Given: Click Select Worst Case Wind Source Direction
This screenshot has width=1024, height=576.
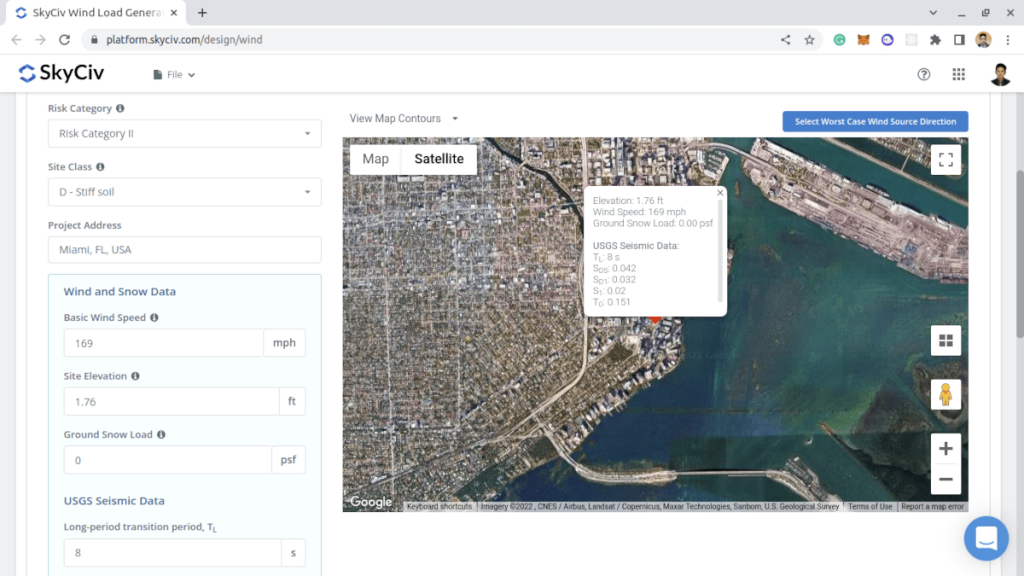Looking at the screenshot, I should pyautogui.click(x=875, y=121).
